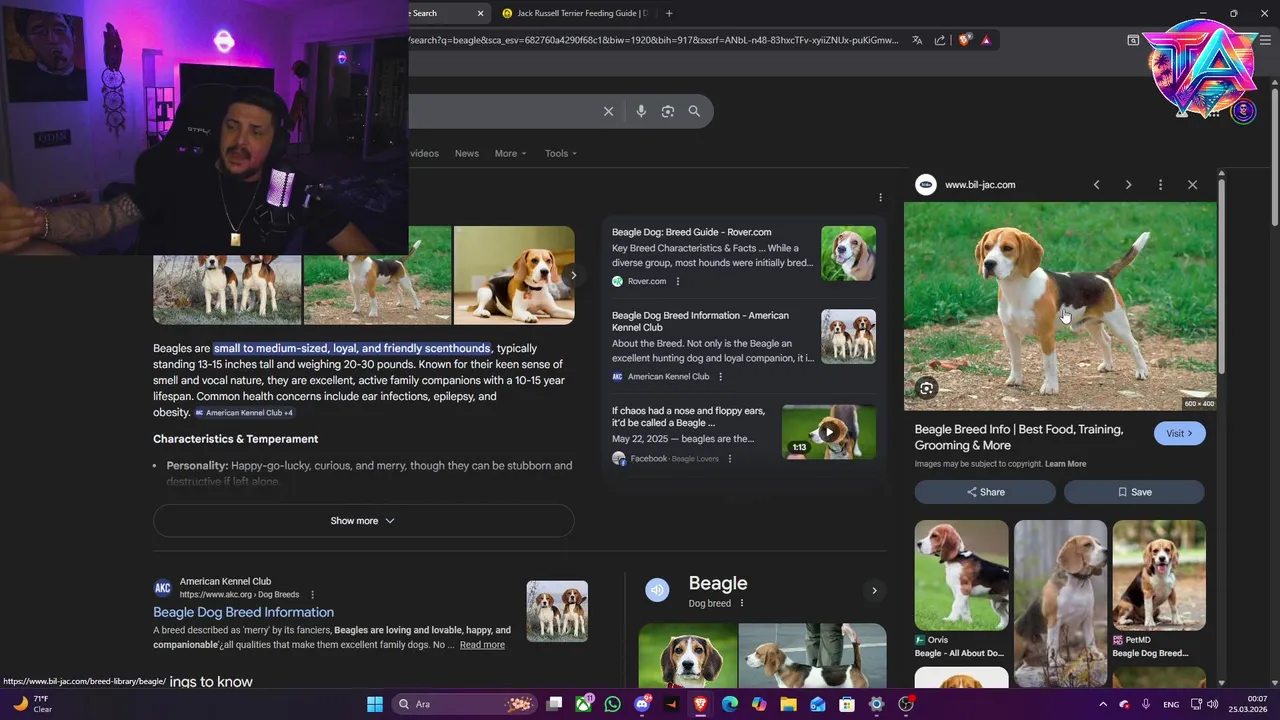Expand sources chip American Kennel Club +4
This screenshot has width=1280, height=720.
pos(244,413)
